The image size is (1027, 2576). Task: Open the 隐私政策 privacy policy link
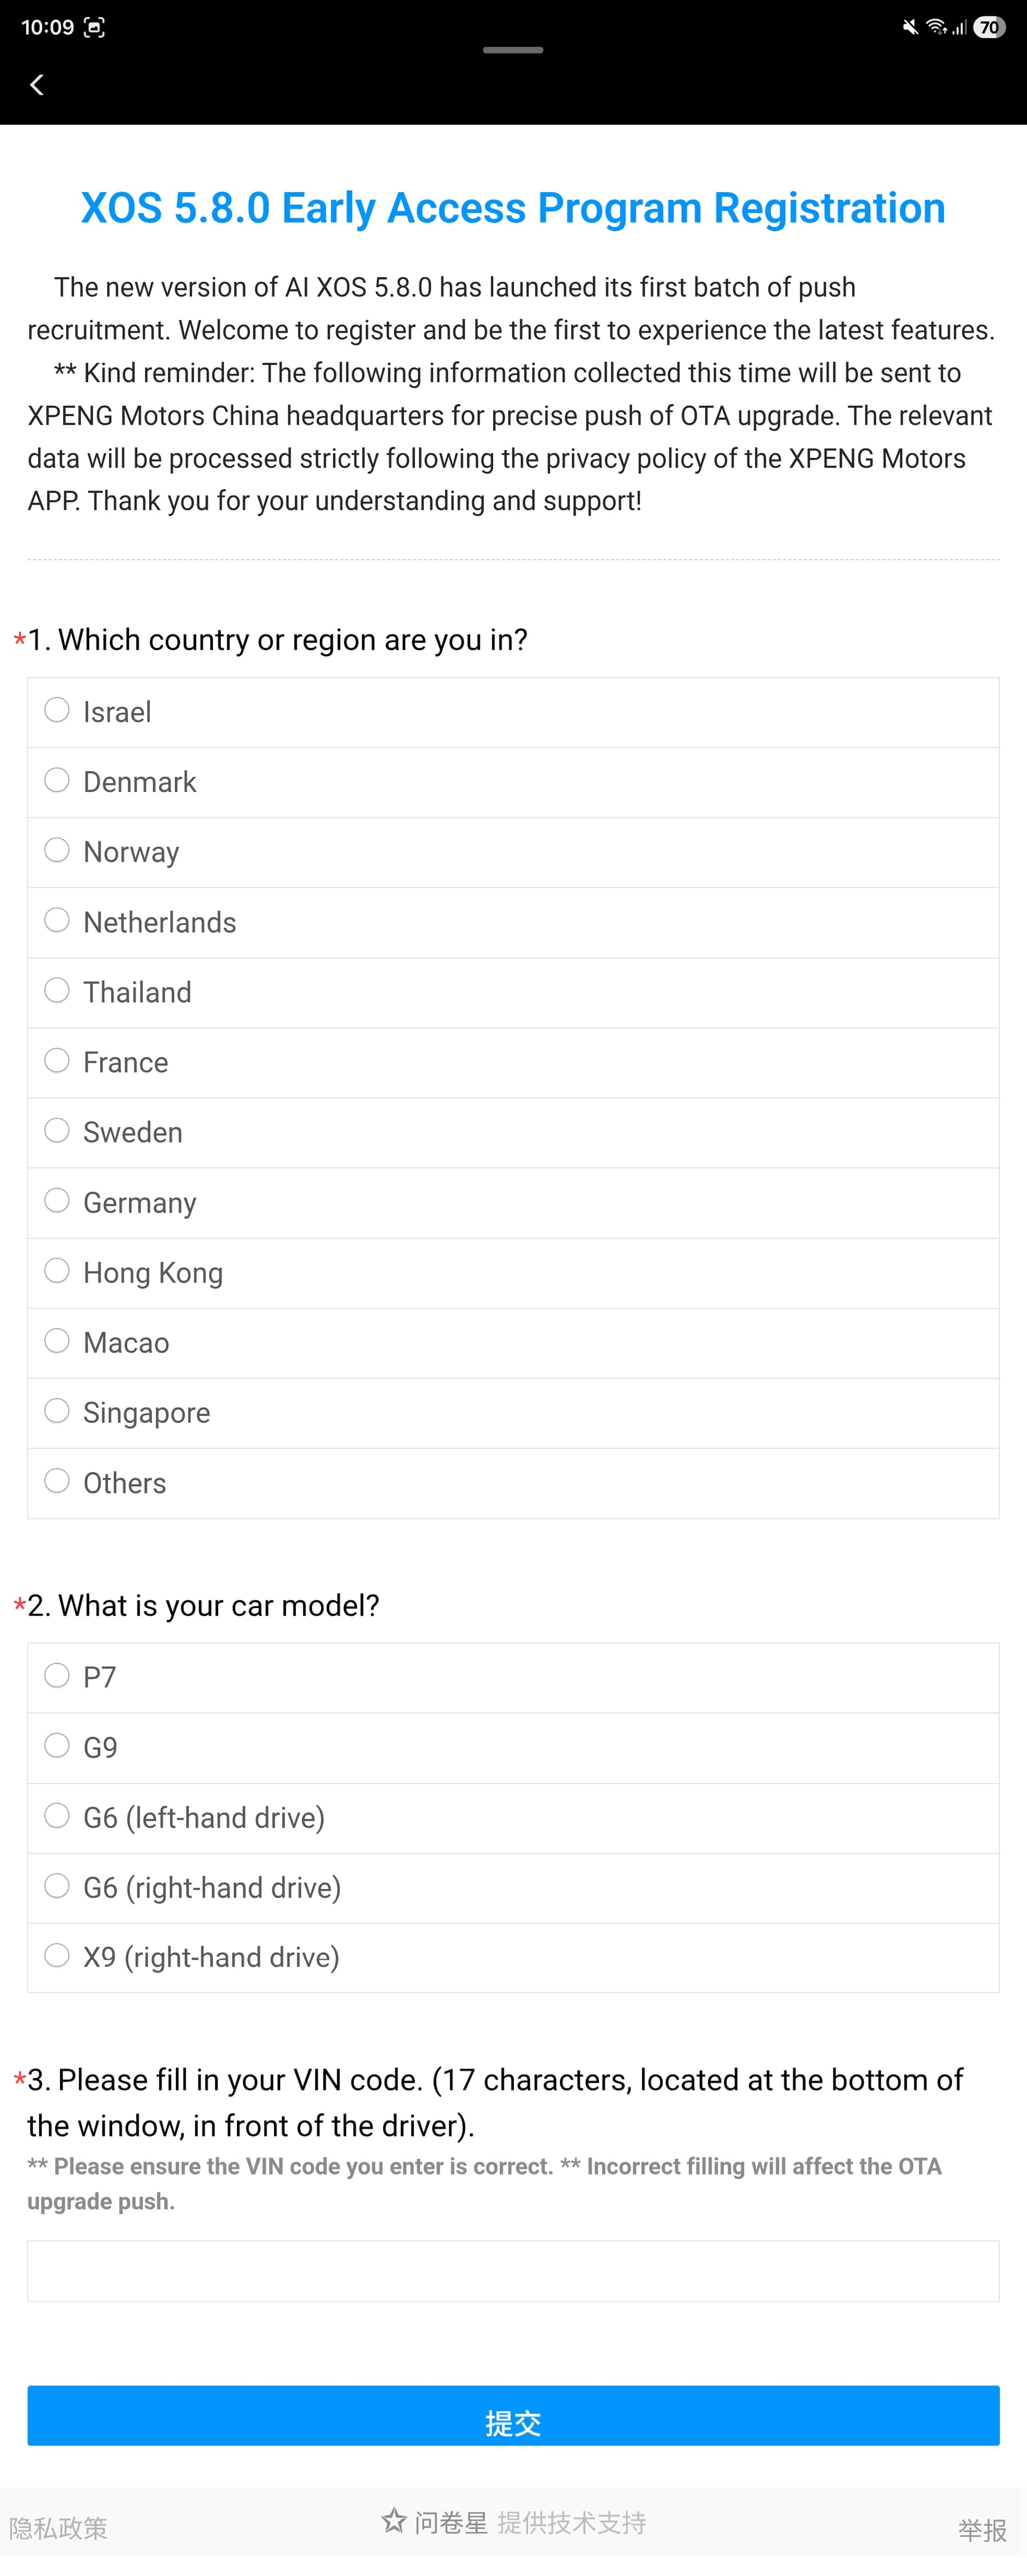click(58, 2528)
